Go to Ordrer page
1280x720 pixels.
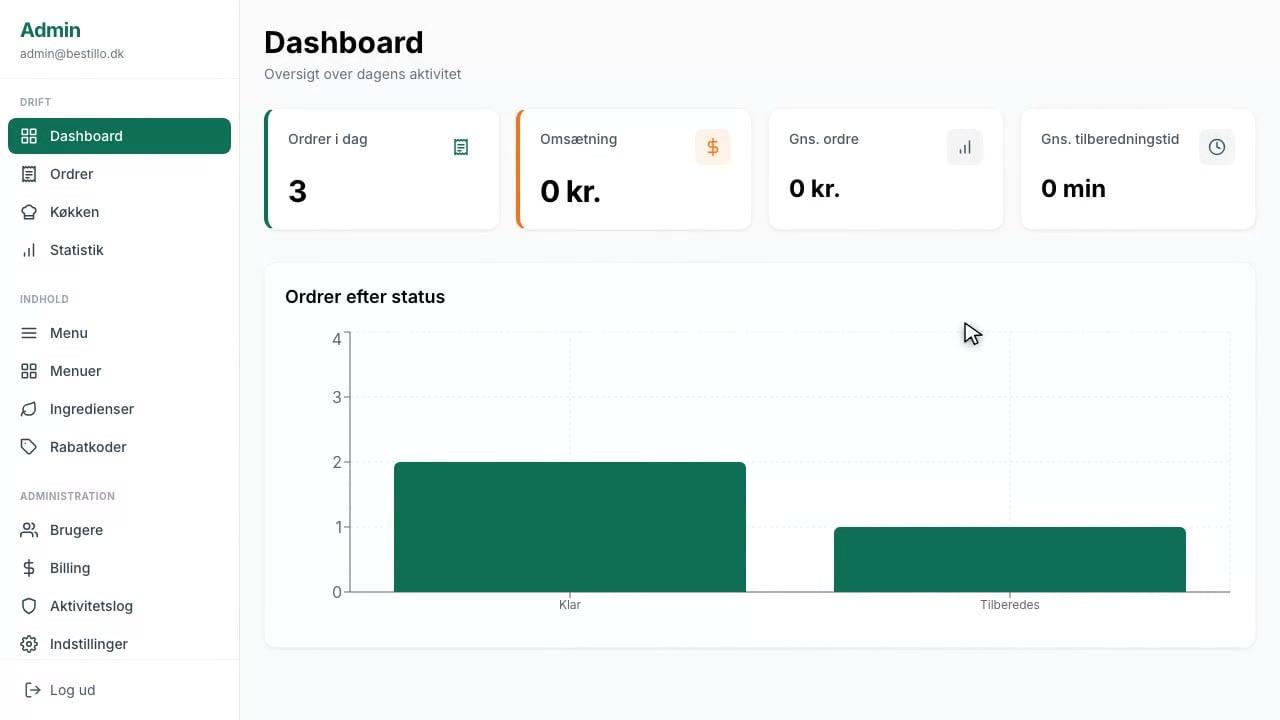click(x=119, y=174)
